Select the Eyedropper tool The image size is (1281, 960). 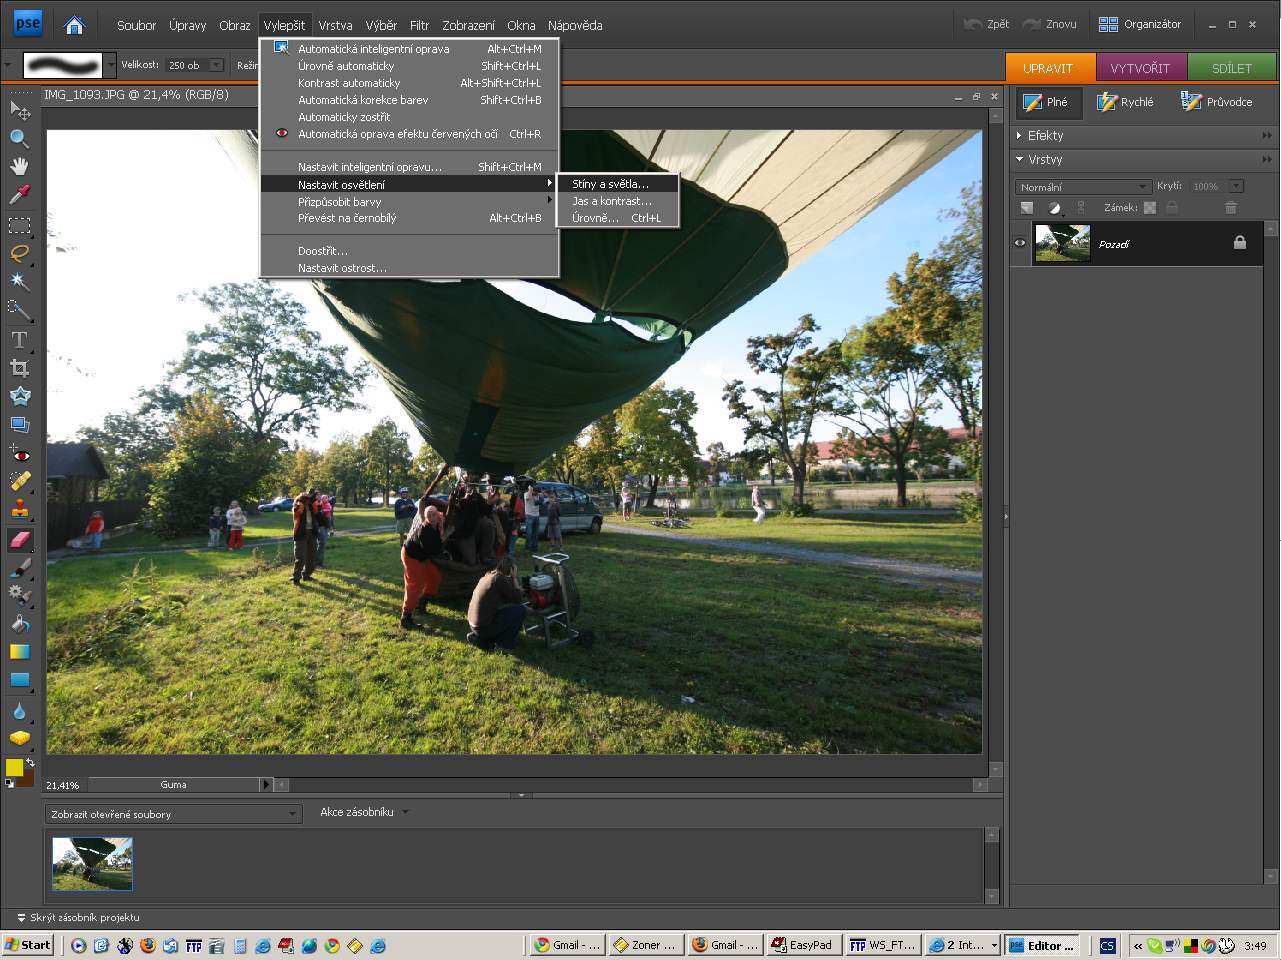click(19, 194)
